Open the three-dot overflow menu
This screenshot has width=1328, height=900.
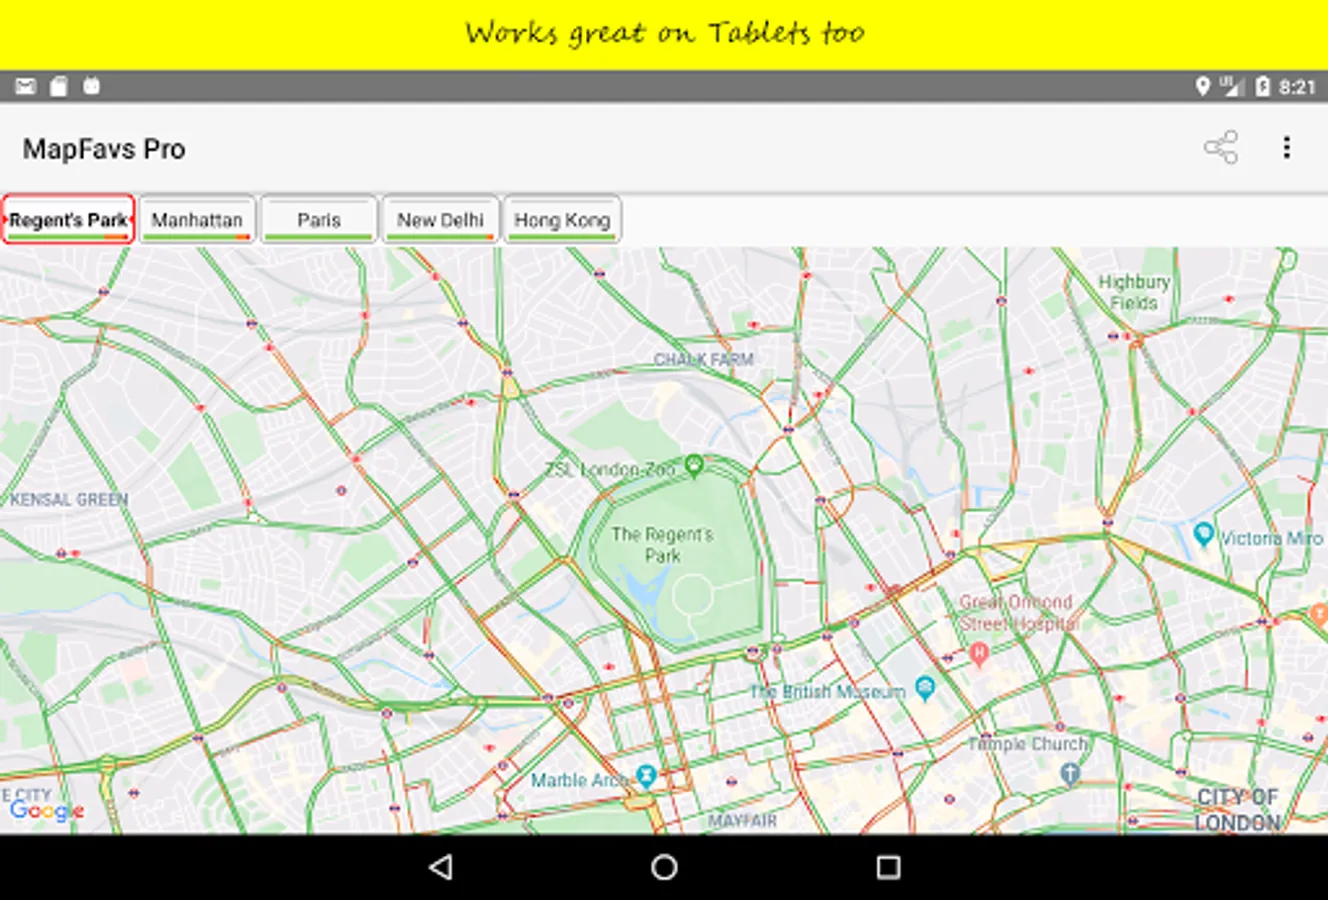coord(1287,148)
